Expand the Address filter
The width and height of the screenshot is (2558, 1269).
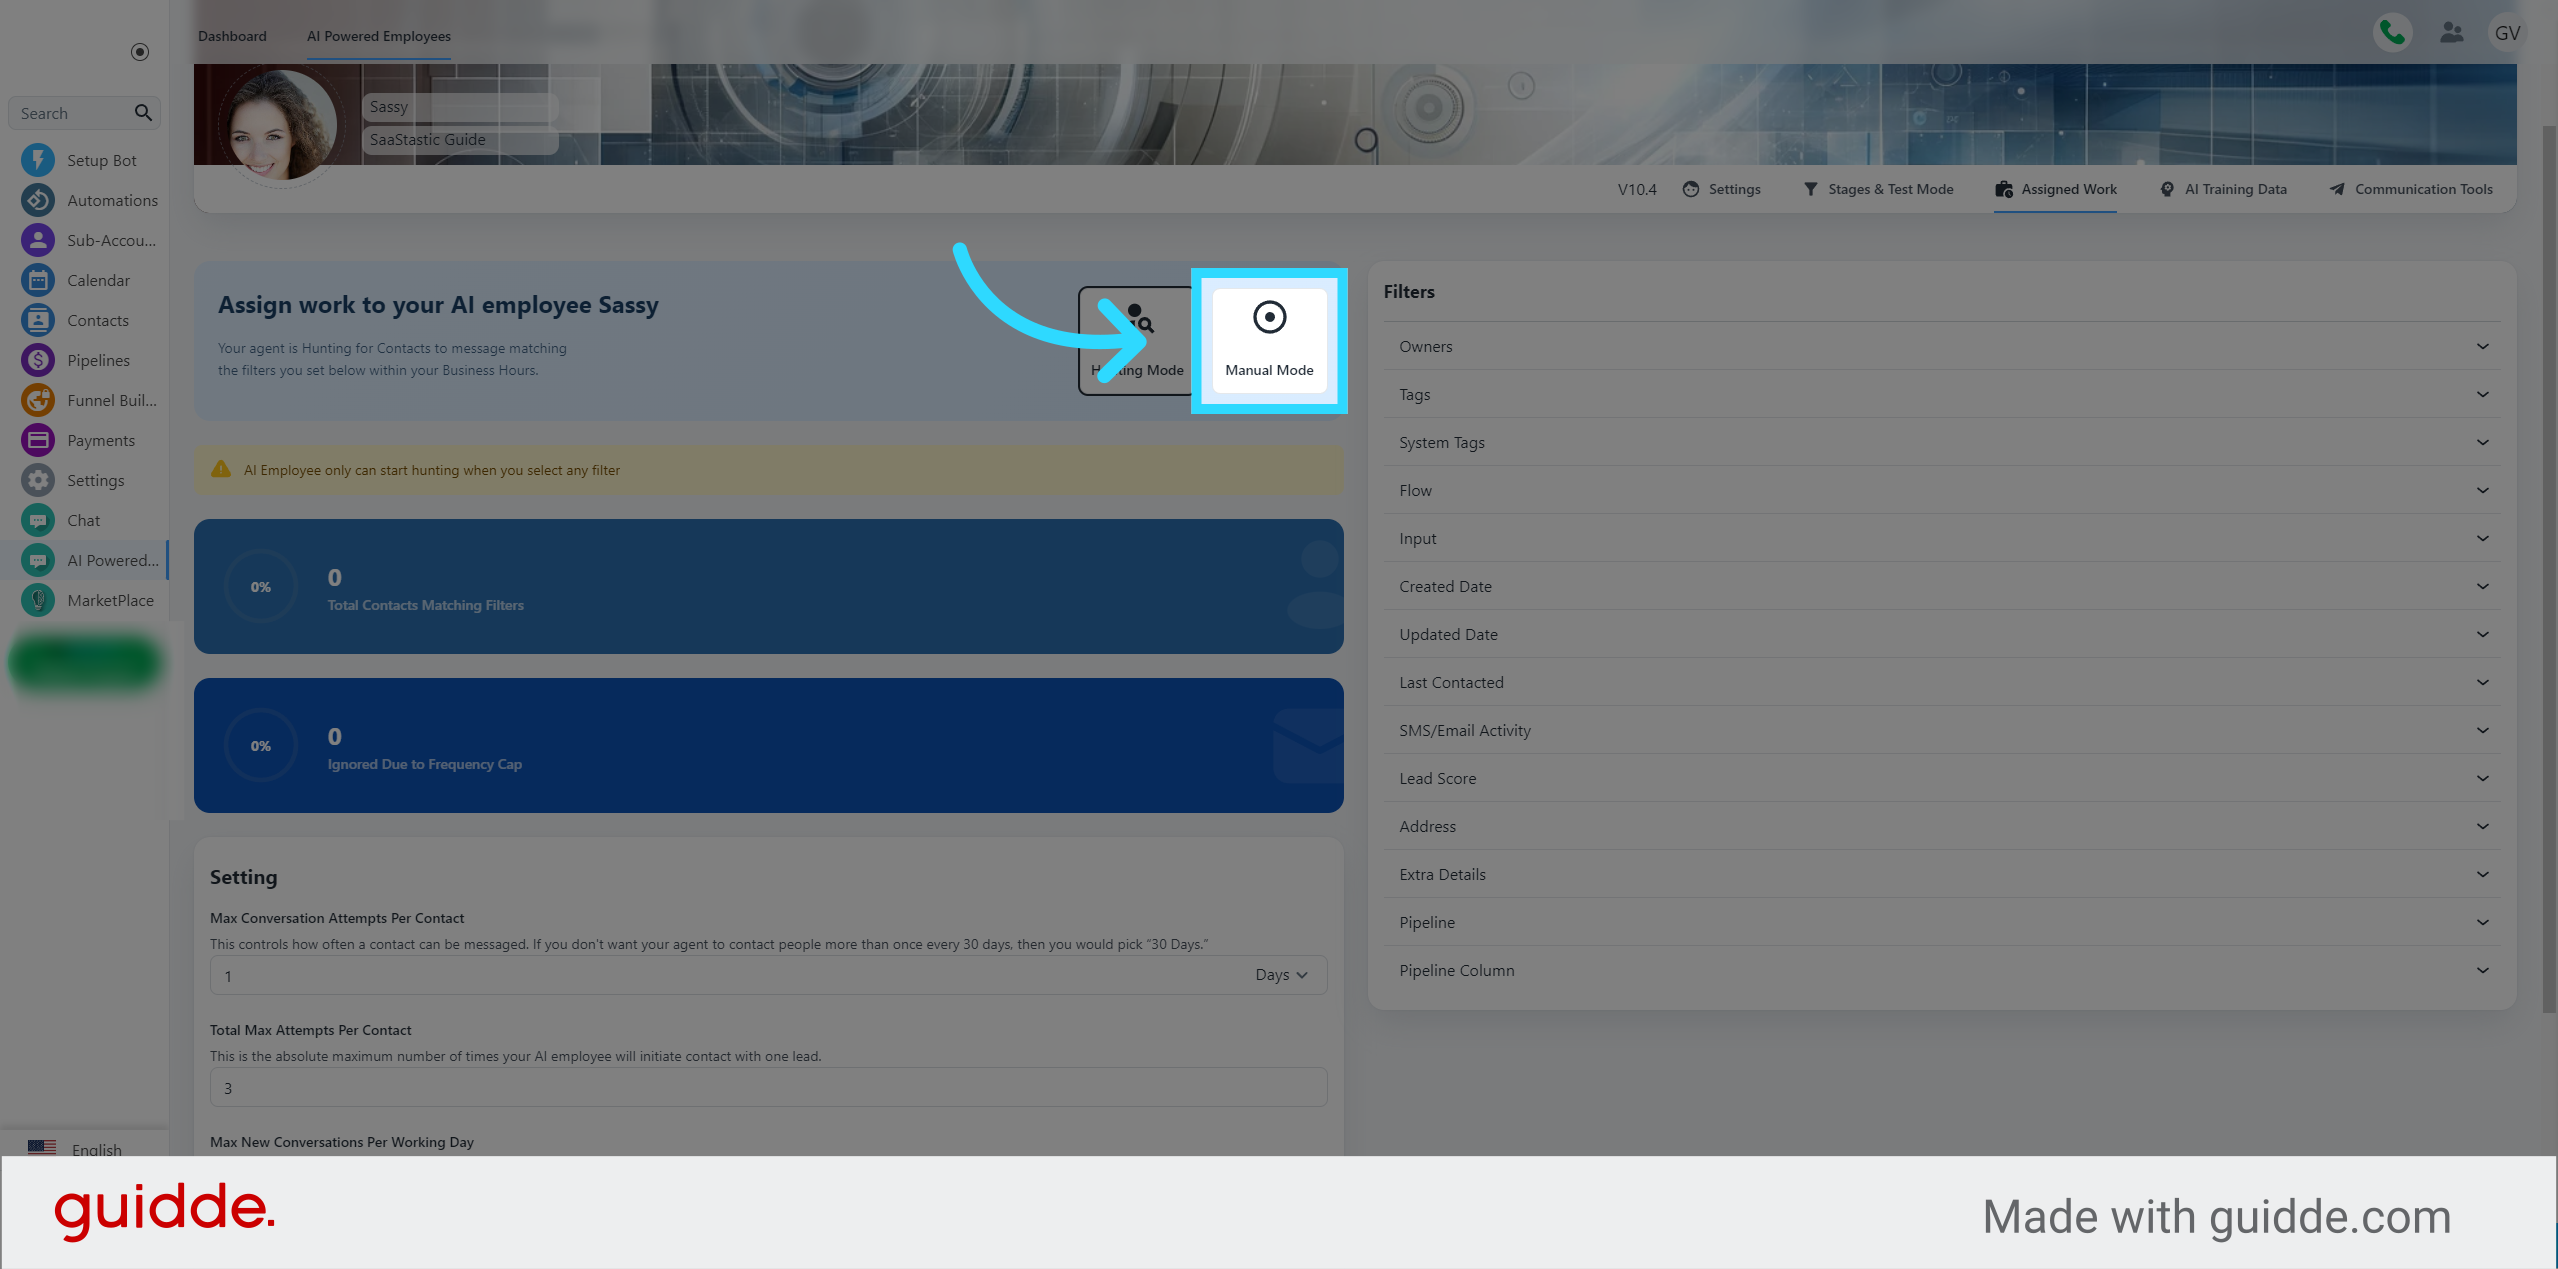1942,826
